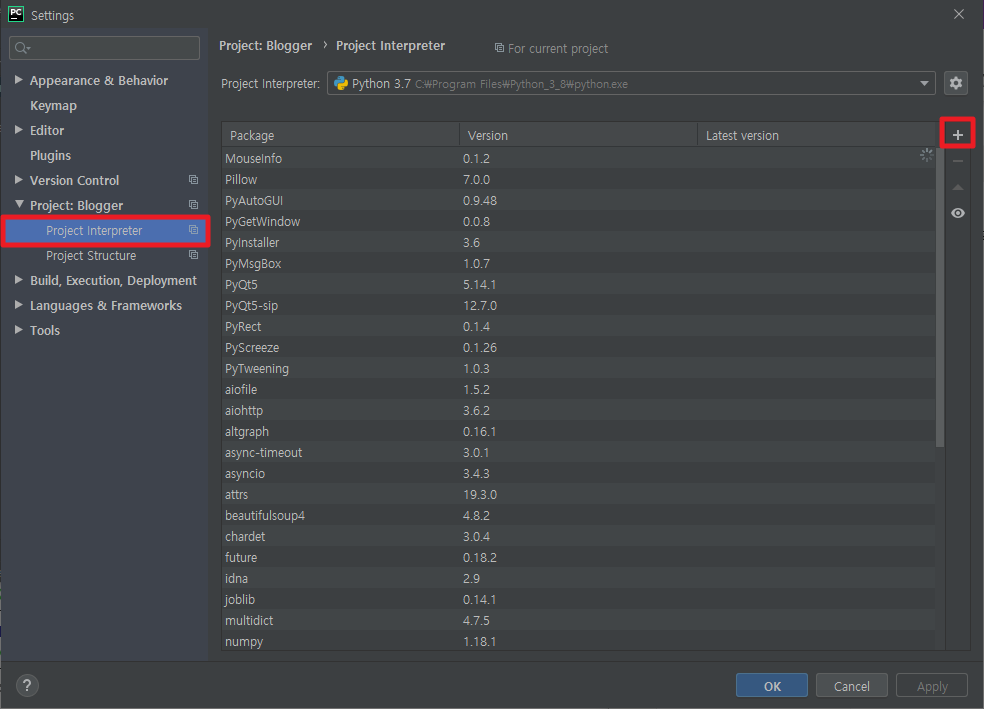Select the idna package row

[579, 579]
